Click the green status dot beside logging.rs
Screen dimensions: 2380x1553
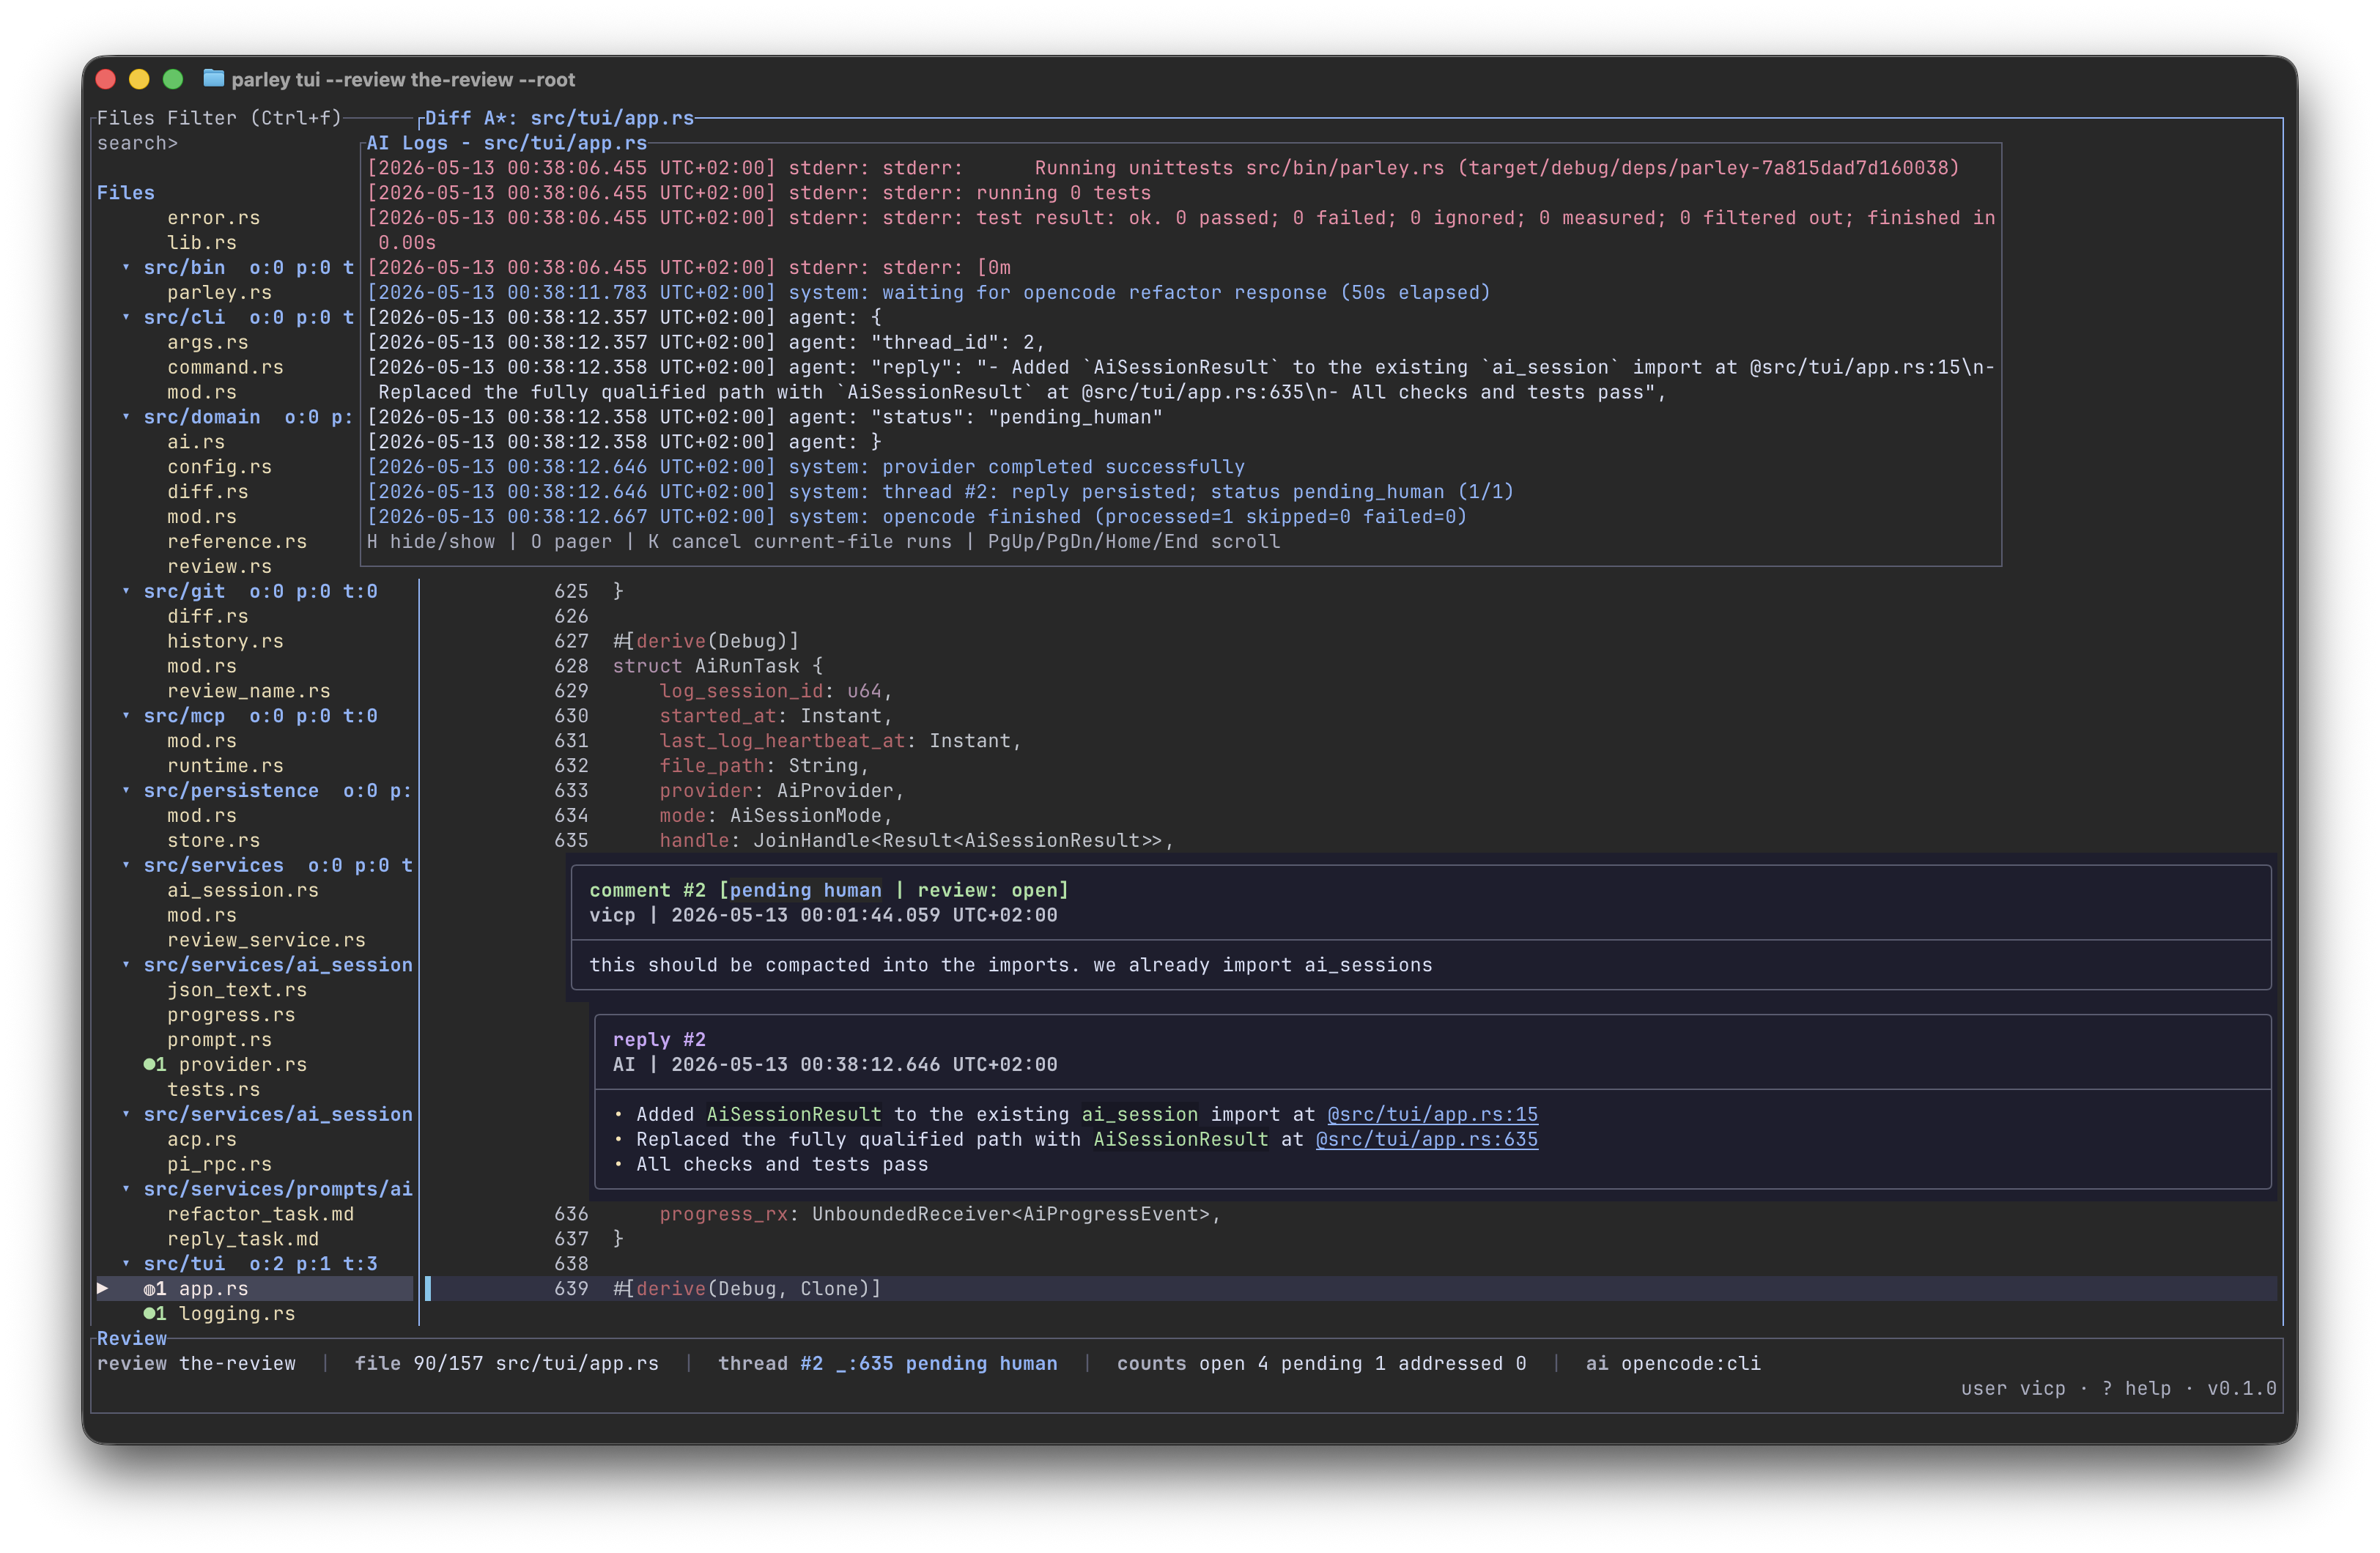(x=149, y=1313)
